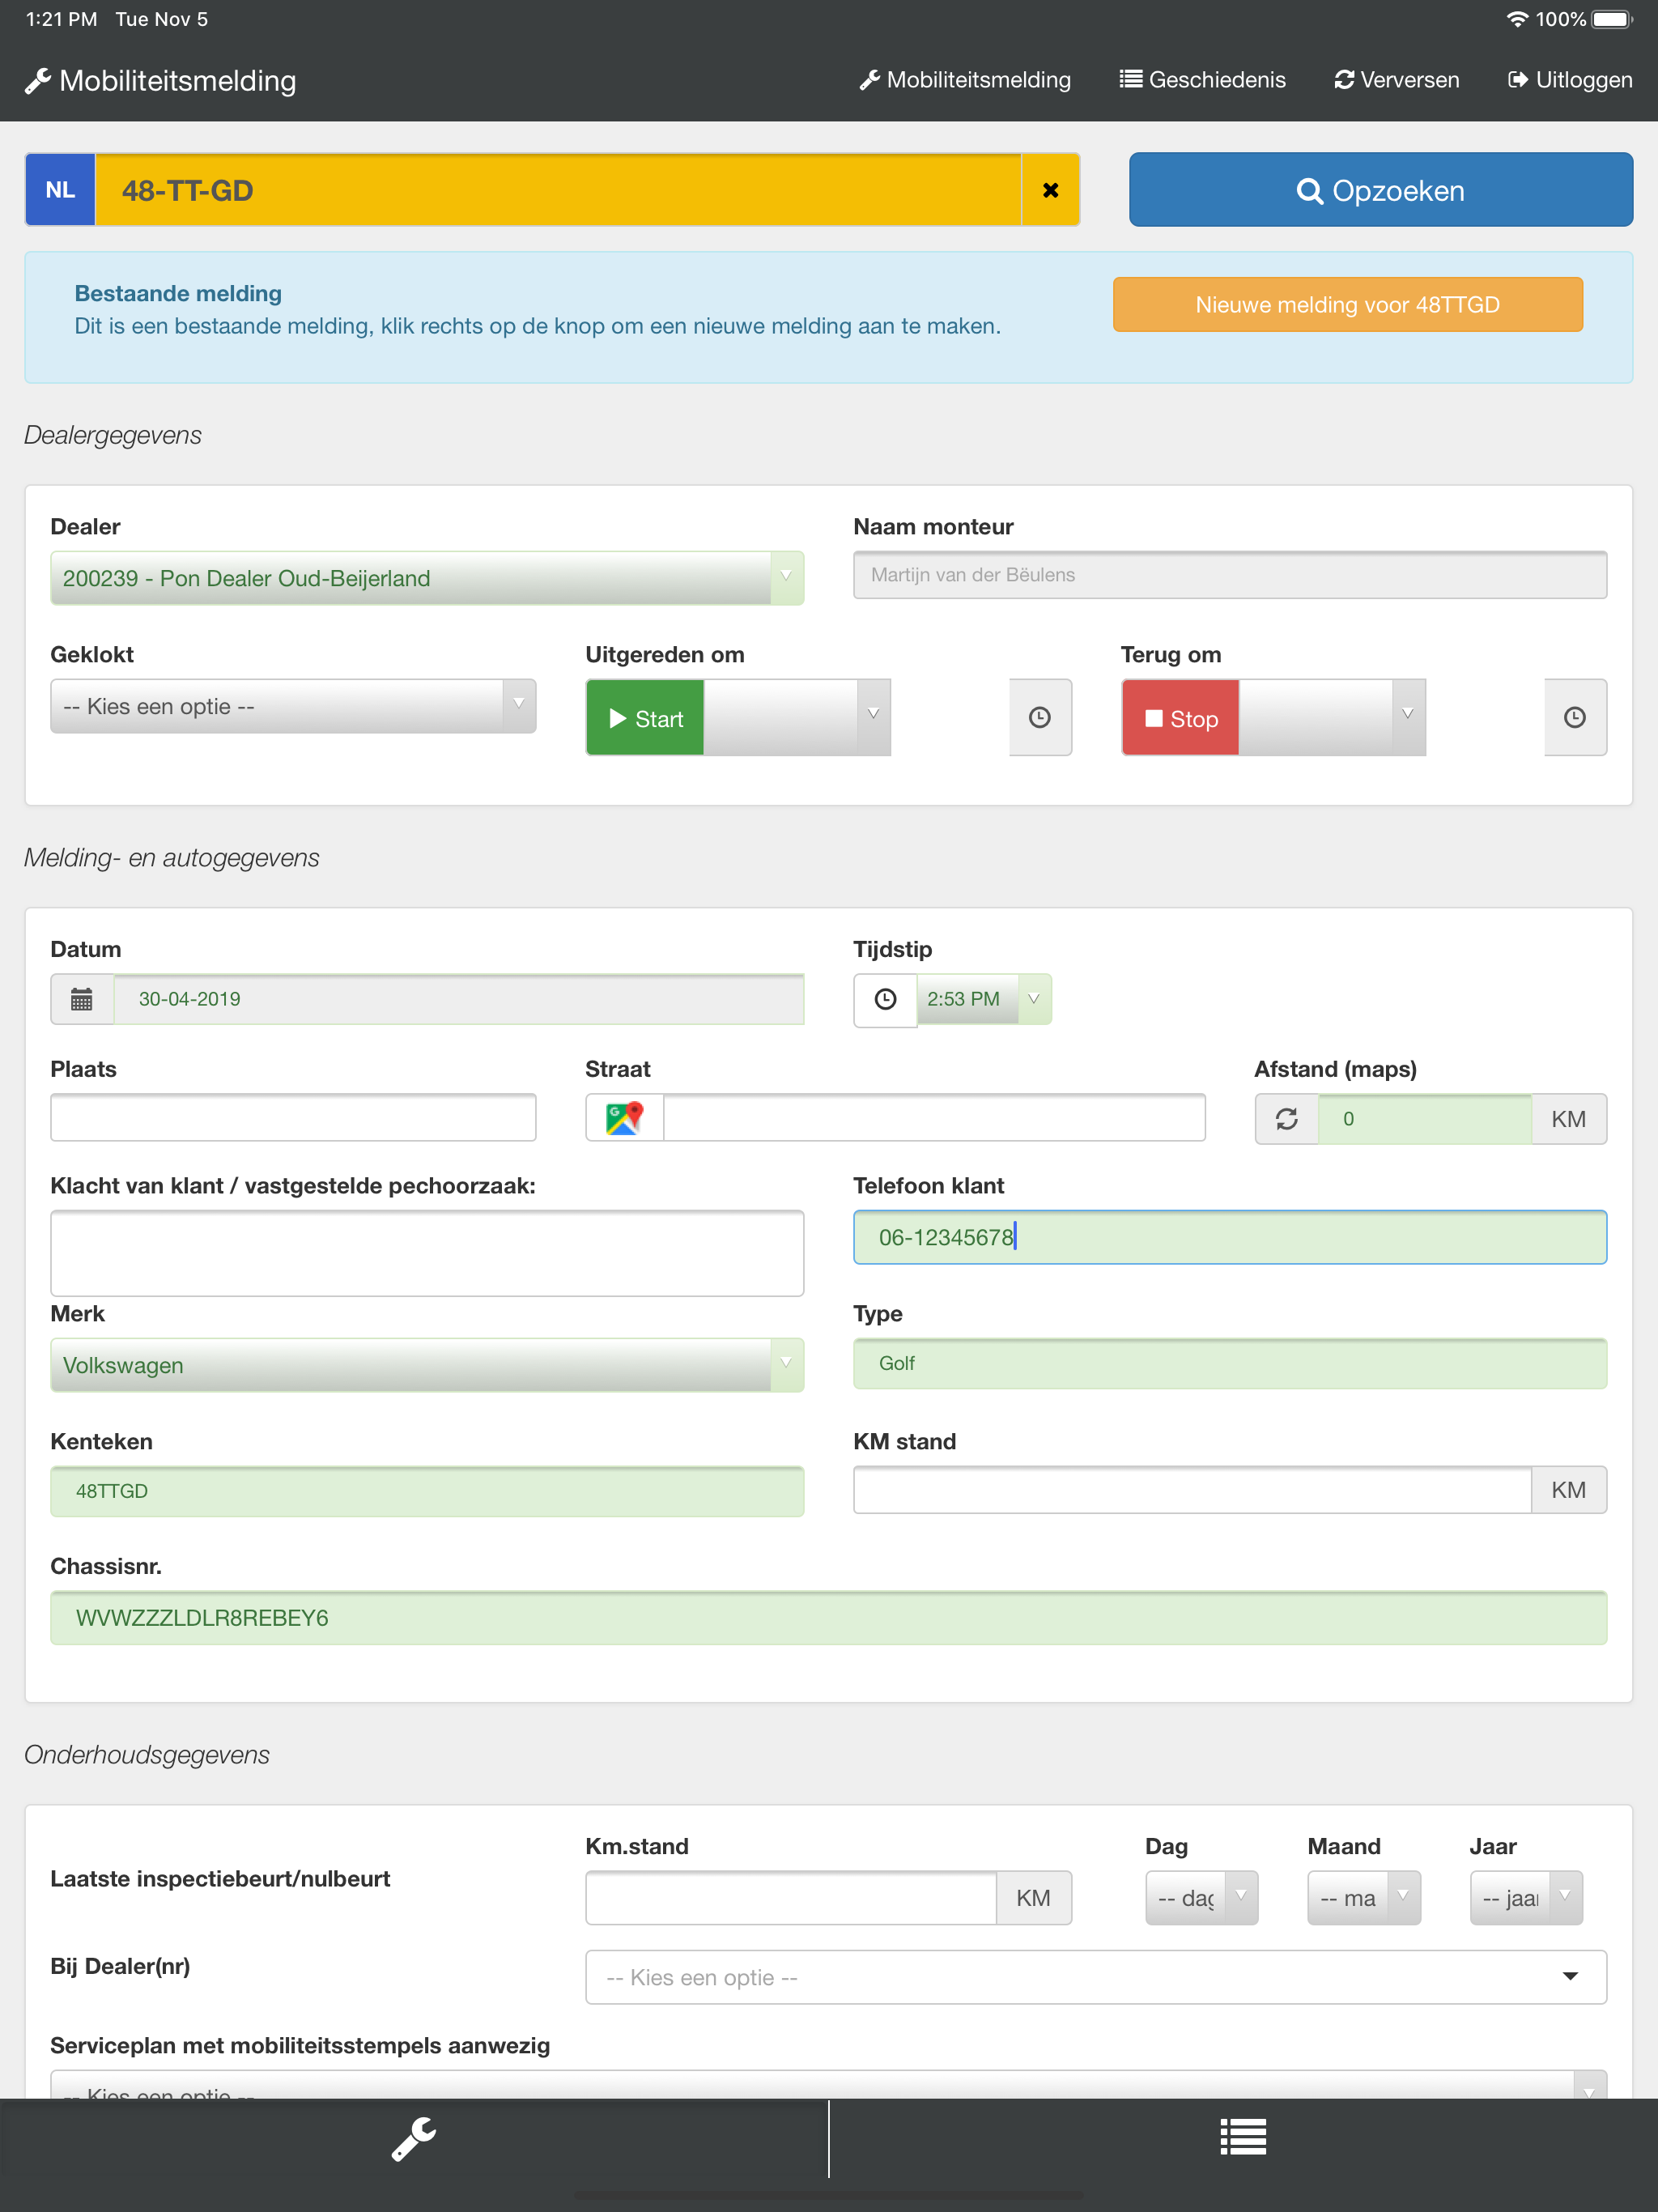
Task: Open the Maand dropdown
Action: 1364,1898
